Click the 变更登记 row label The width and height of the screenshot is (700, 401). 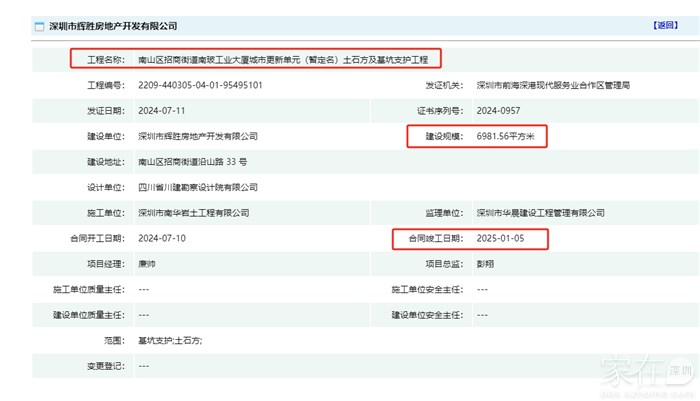(102, 366)
